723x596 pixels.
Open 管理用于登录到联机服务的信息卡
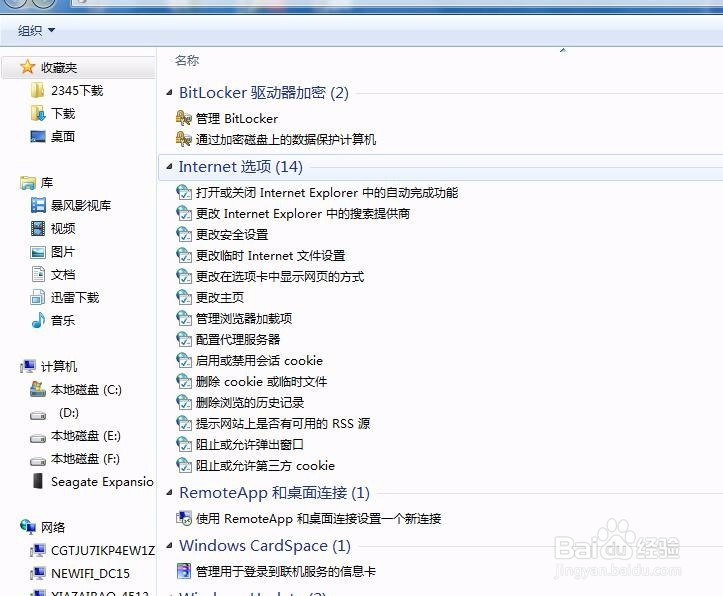286,572
